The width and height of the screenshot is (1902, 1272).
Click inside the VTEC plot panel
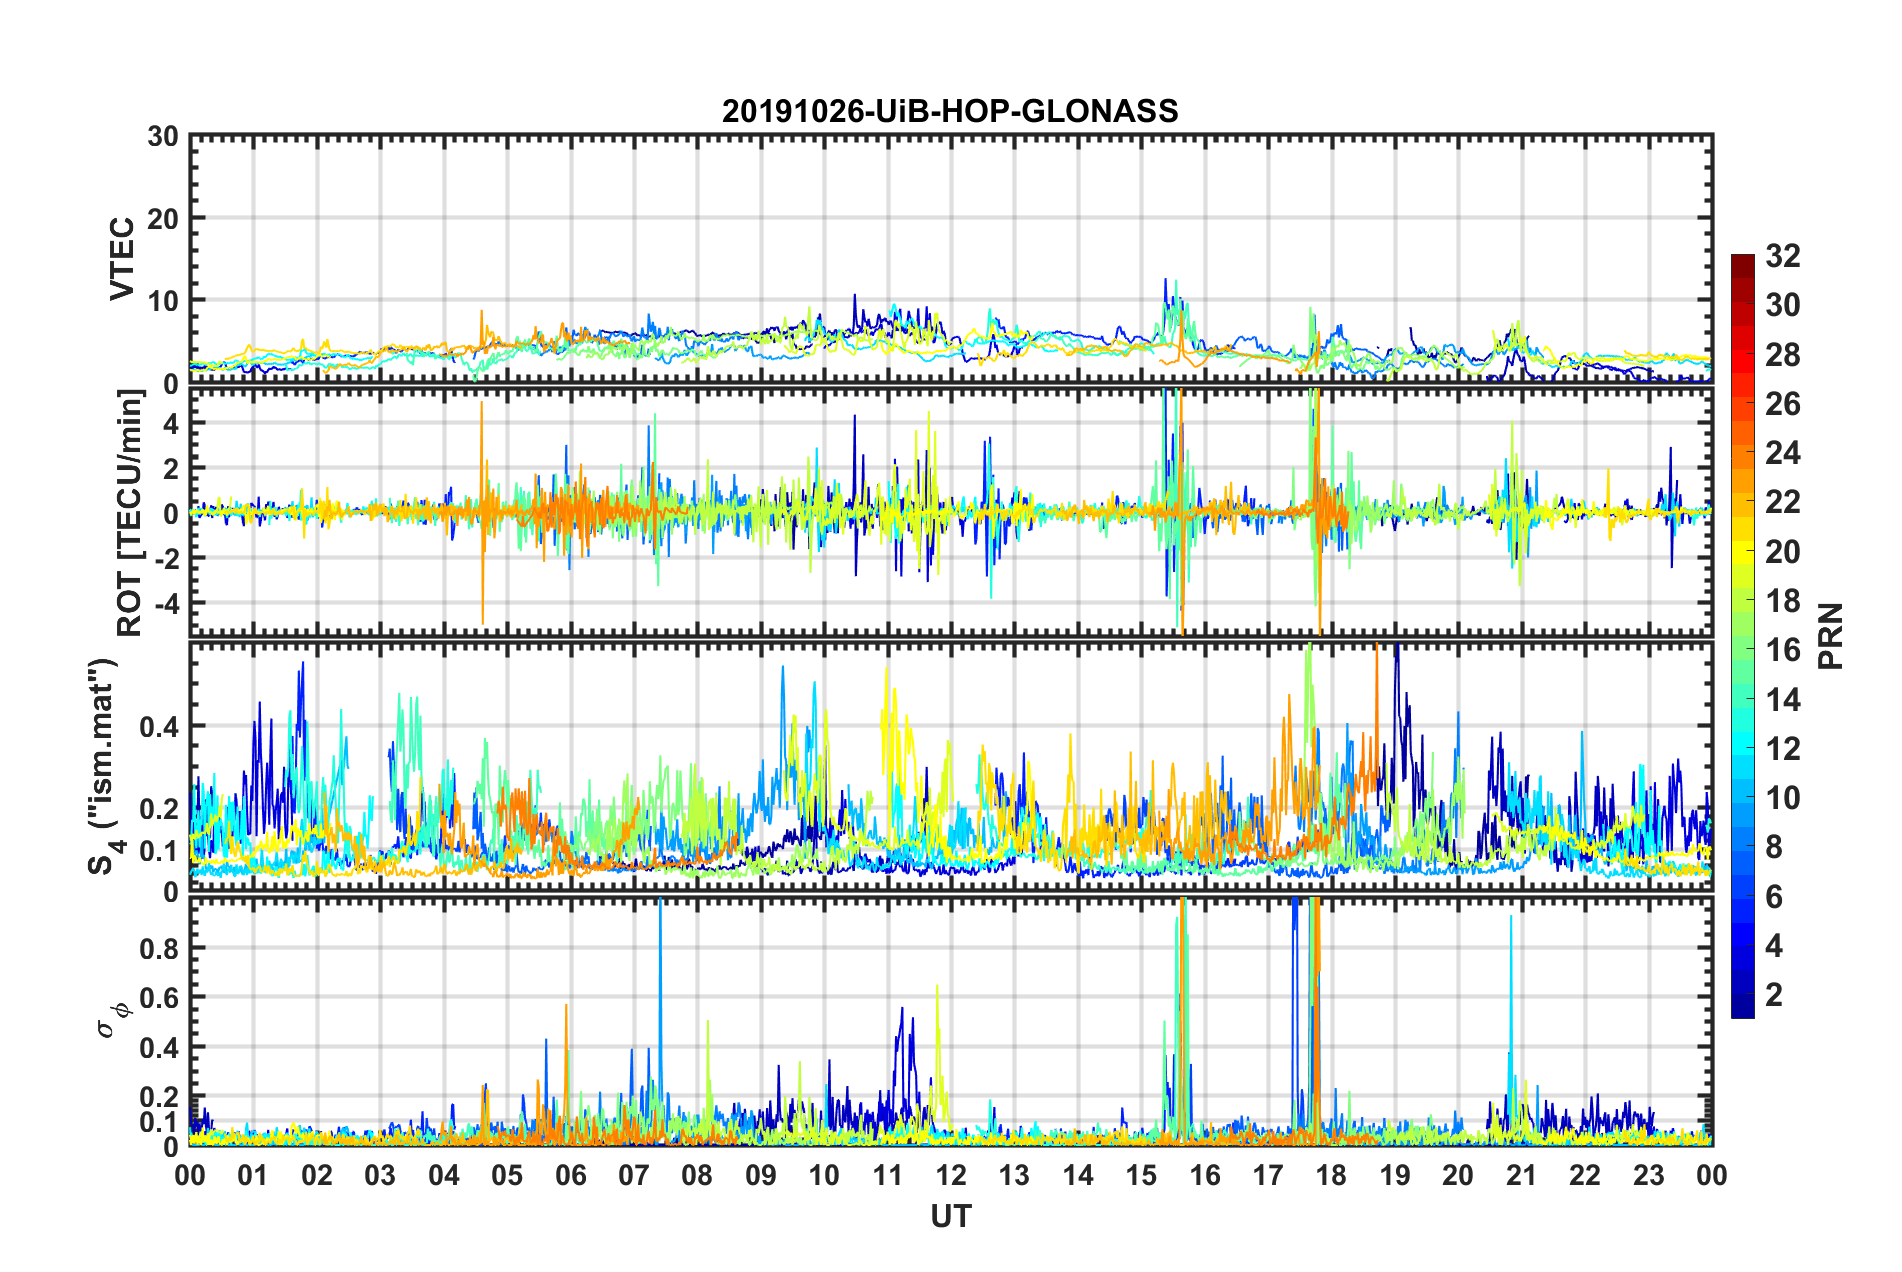coord(950,258)
